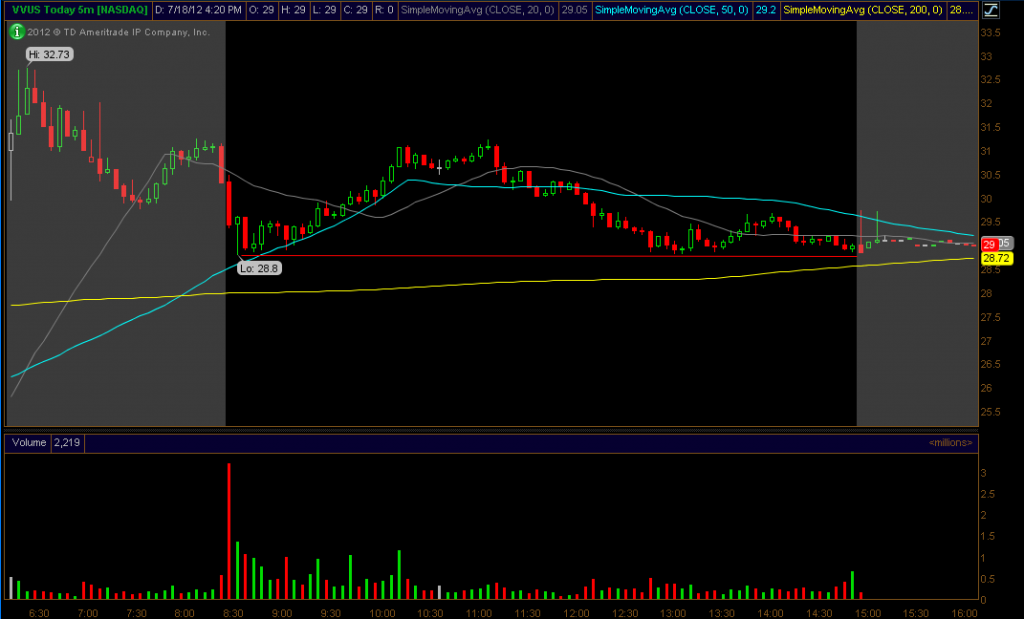This screenshot has width=1024, height=619.
Task: Click the Volume study label
Action: coord(29,443)
